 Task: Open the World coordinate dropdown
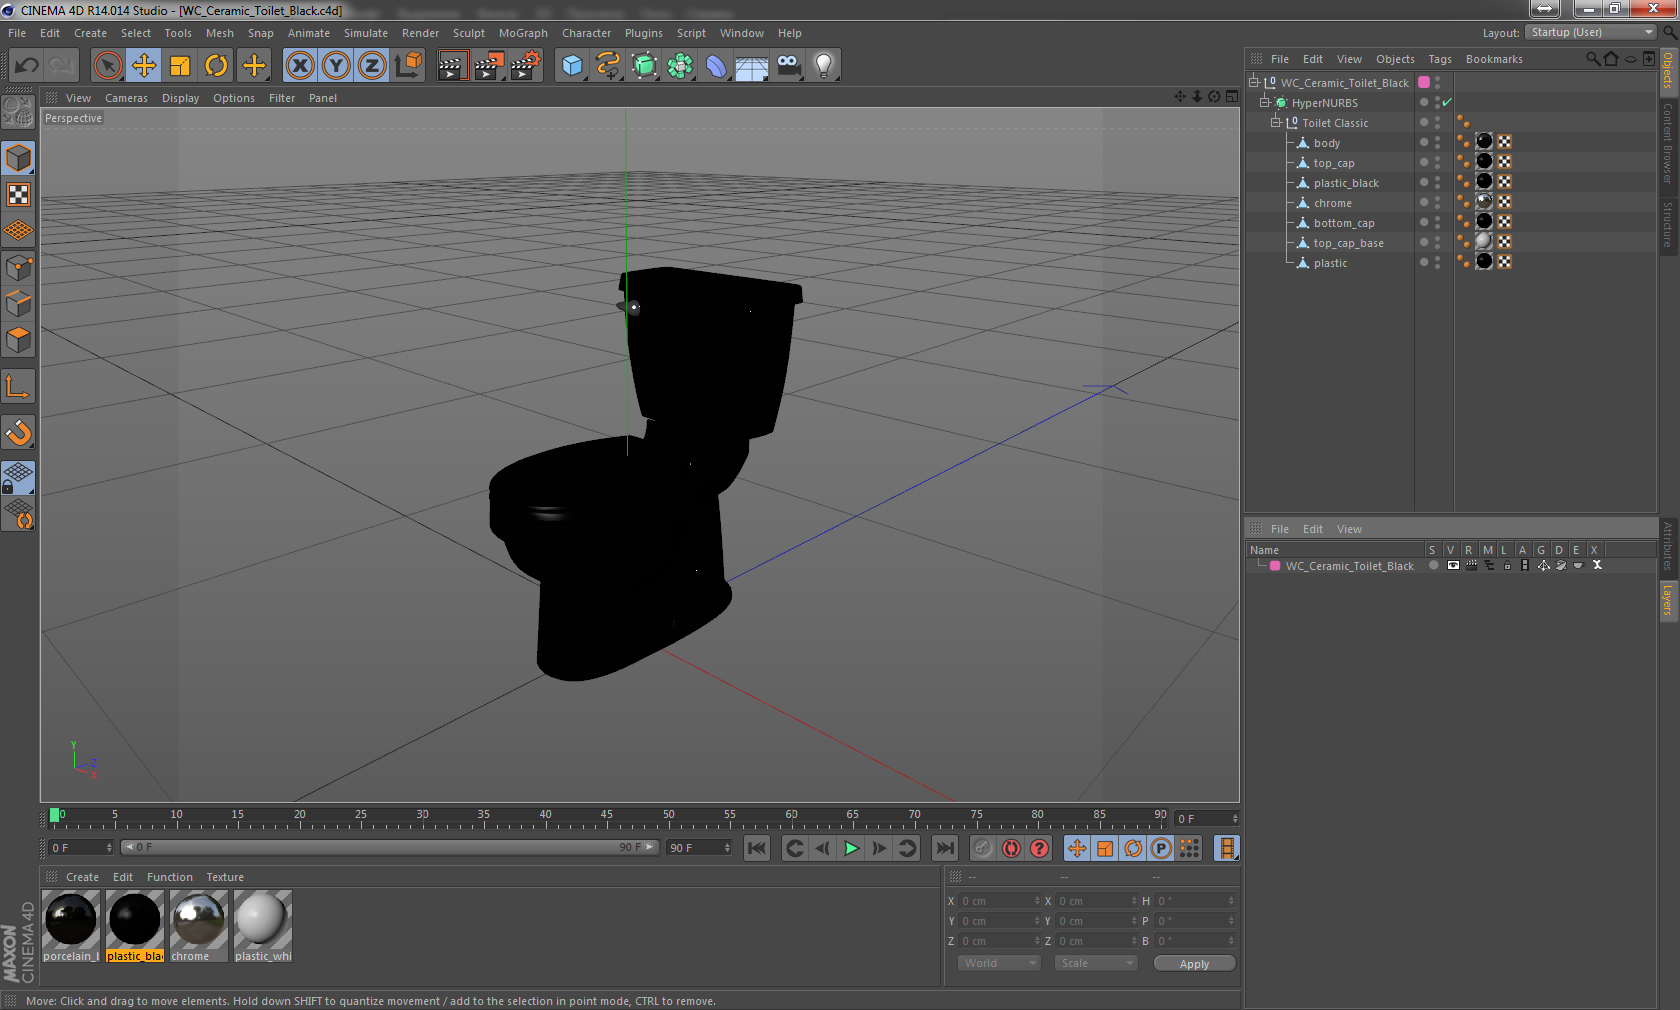point(999,963)
